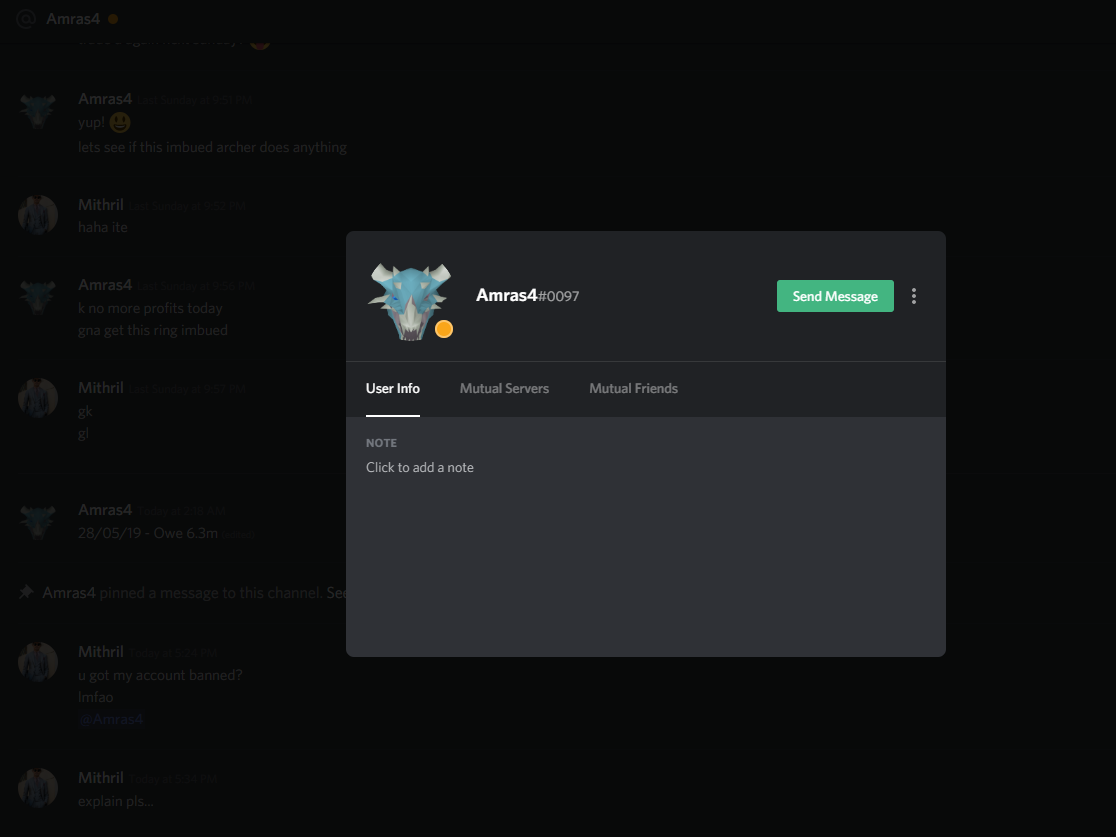Click message "gna get this ring imbued"
This screenshot has height=837, width=1116.
point(152,330)
